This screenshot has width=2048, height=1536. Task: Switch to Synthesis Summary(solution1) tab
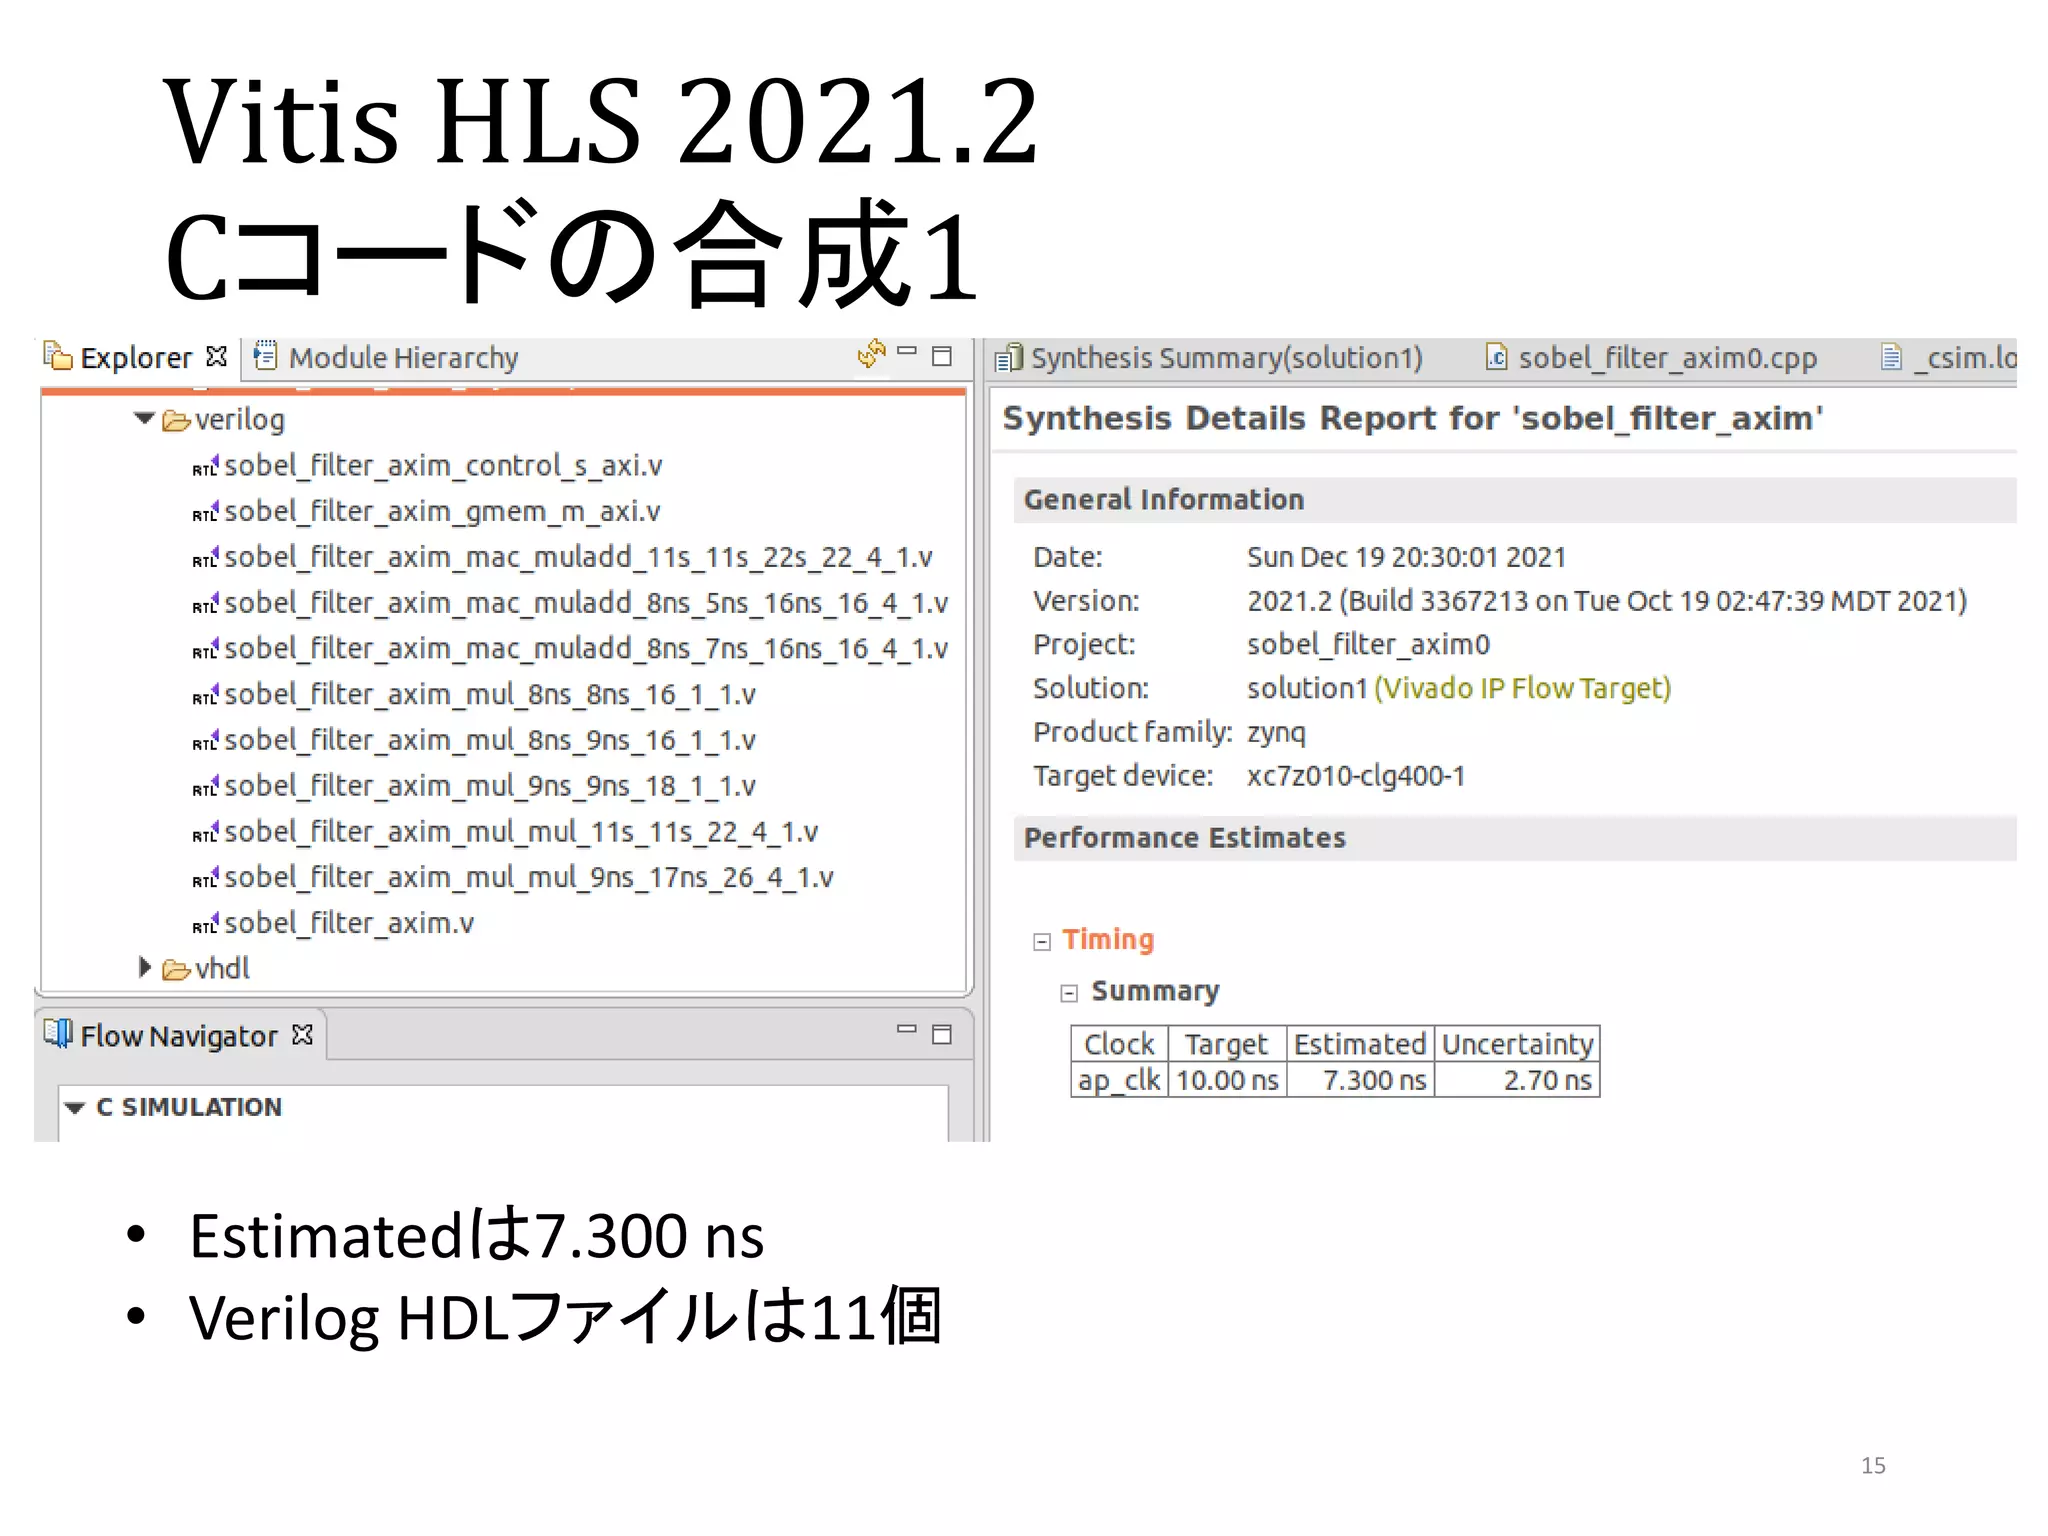(x=1226, y=358)
